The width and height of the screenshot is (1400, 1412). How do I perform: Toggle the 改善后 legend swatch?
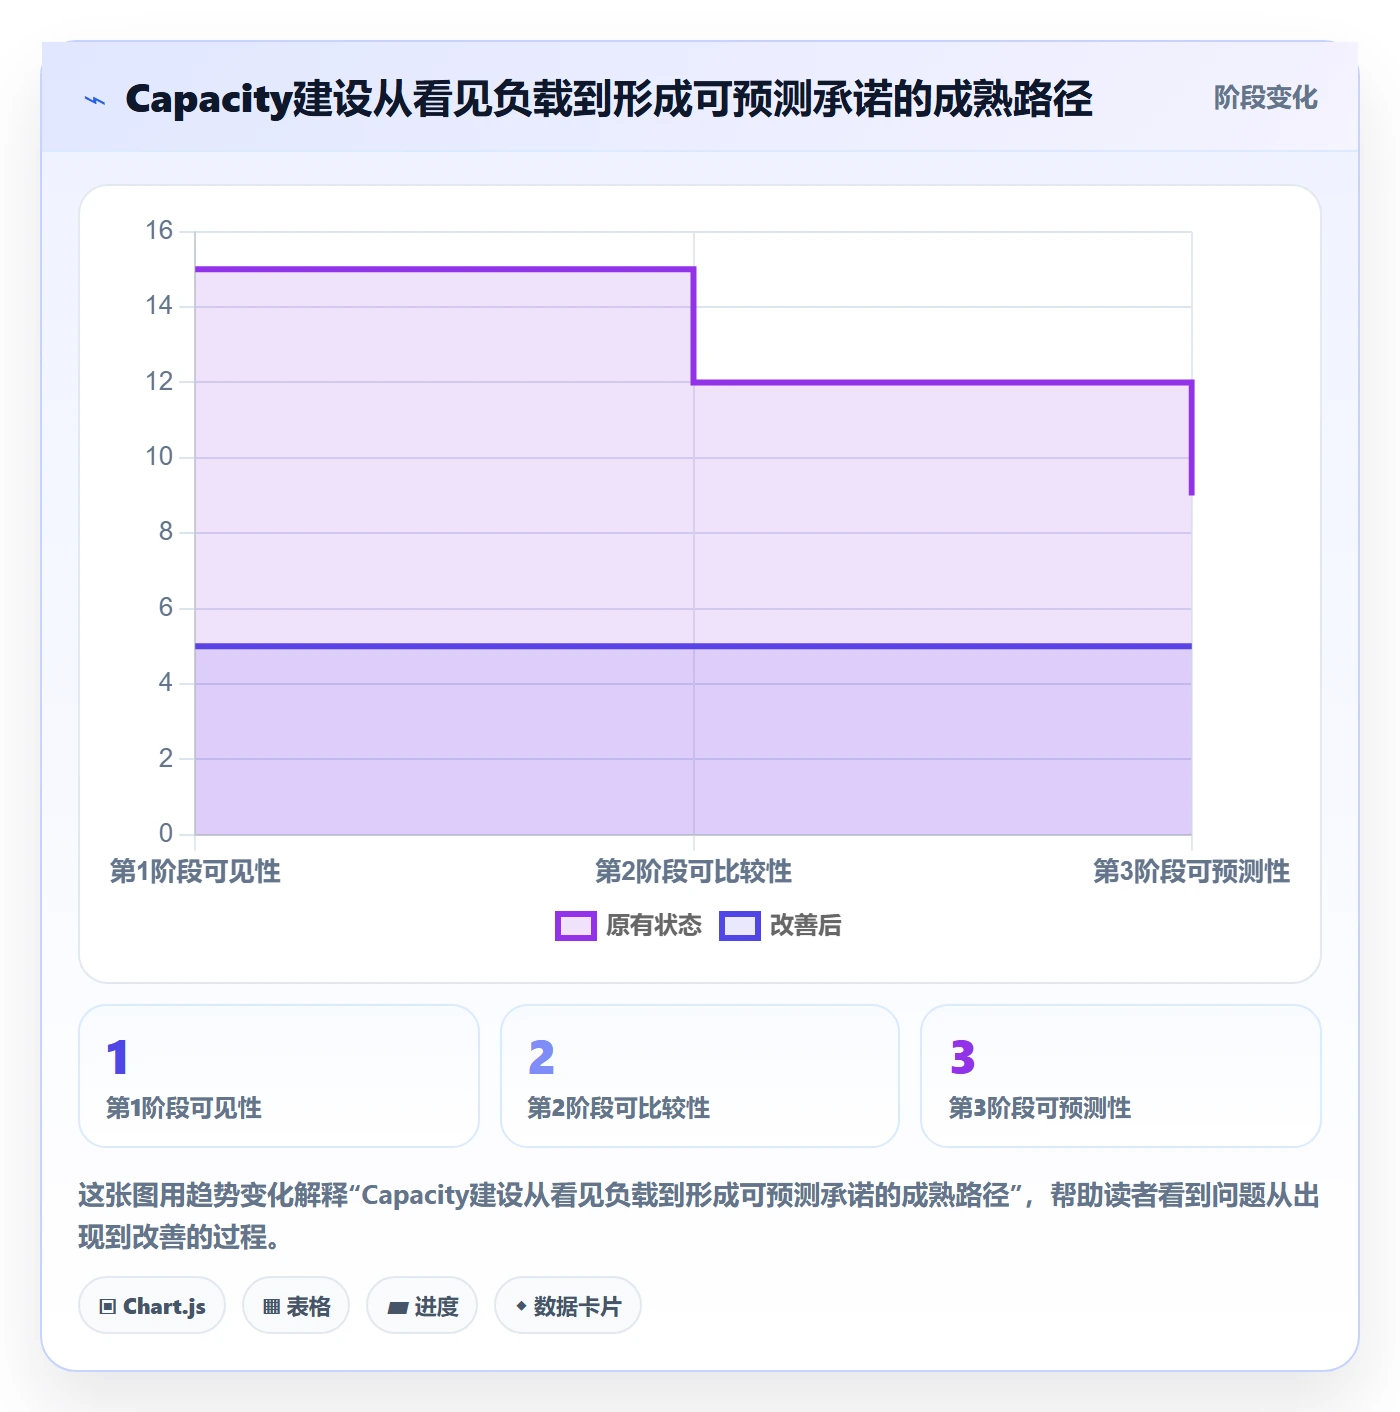click(x=740, y=926)
